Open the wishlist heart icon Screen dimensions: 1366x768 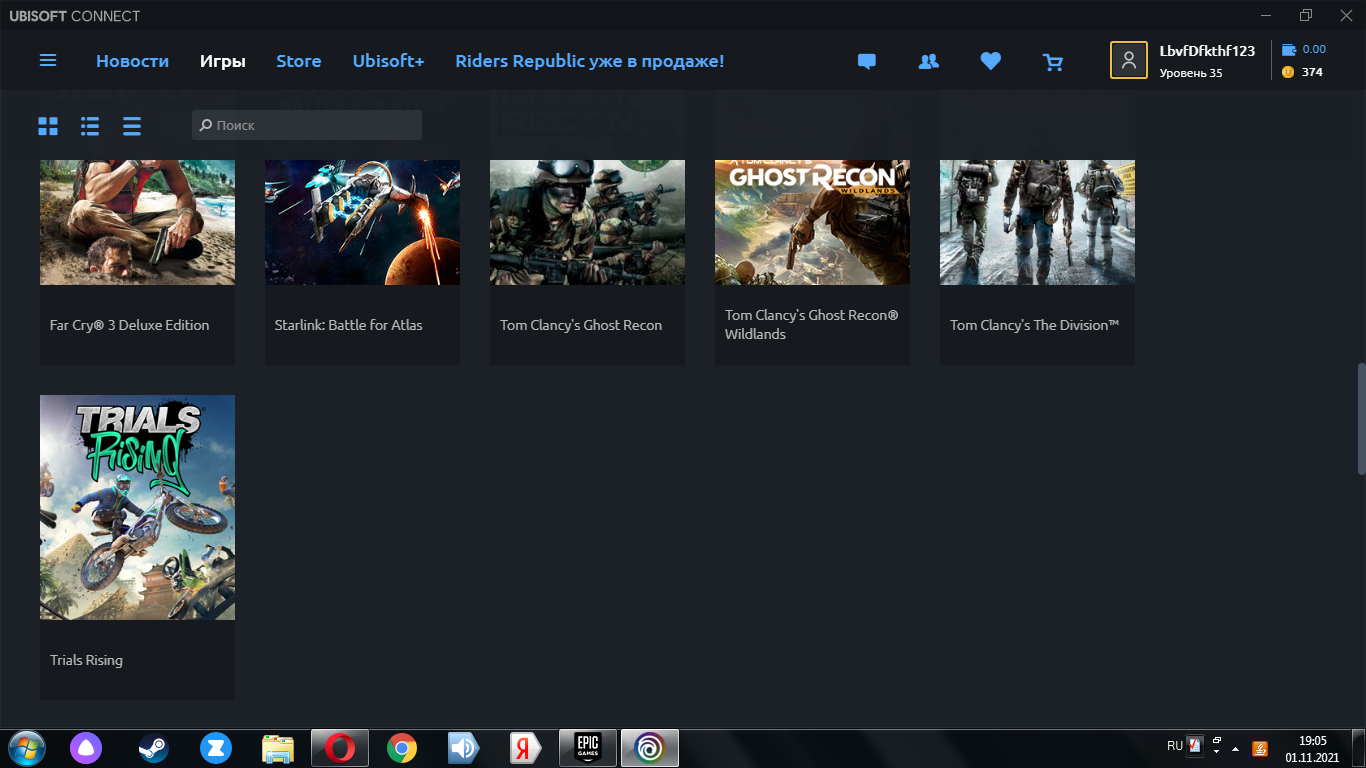(991, 62)
